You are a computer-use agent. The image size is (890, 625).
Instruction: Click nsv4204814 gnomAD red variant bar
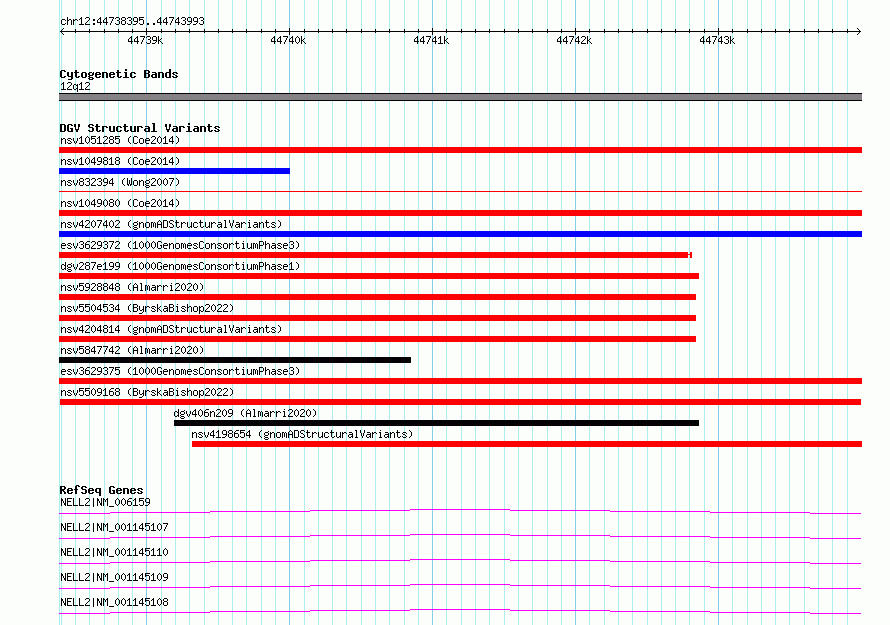377,339
